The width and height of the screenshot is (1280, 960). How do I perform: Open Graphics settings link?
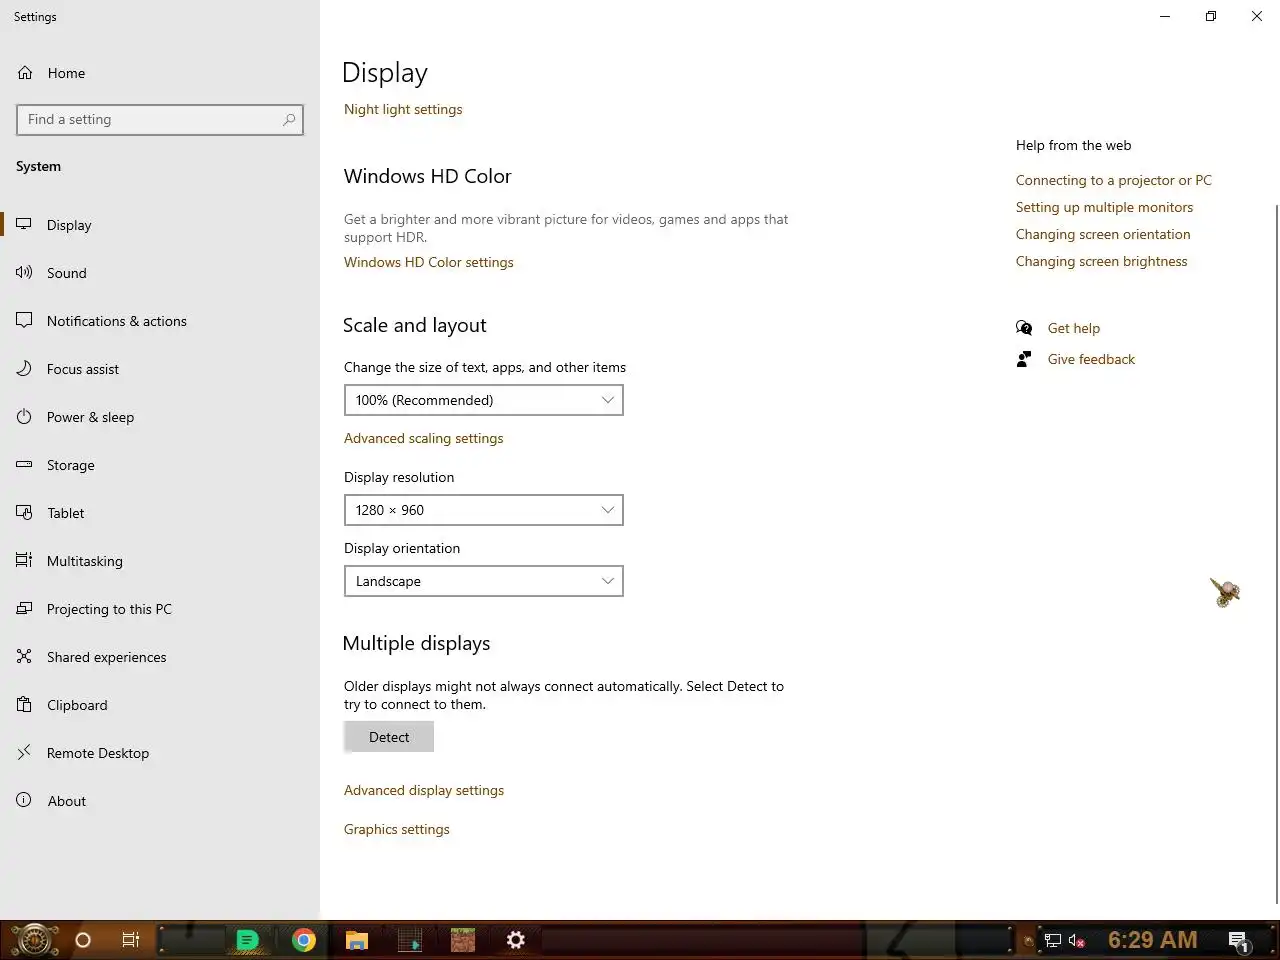[x=397, y=829]
